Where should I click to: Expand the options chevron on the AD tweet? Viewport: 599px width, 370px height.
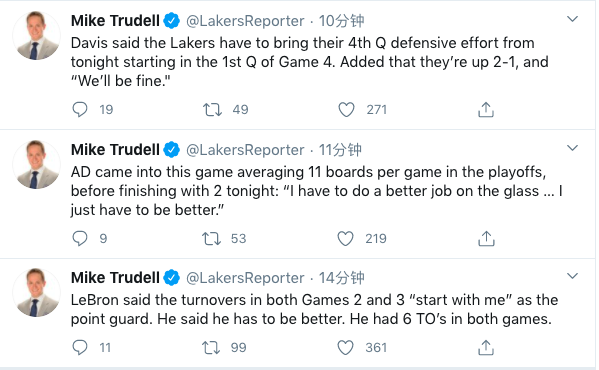tap(572, 148)
